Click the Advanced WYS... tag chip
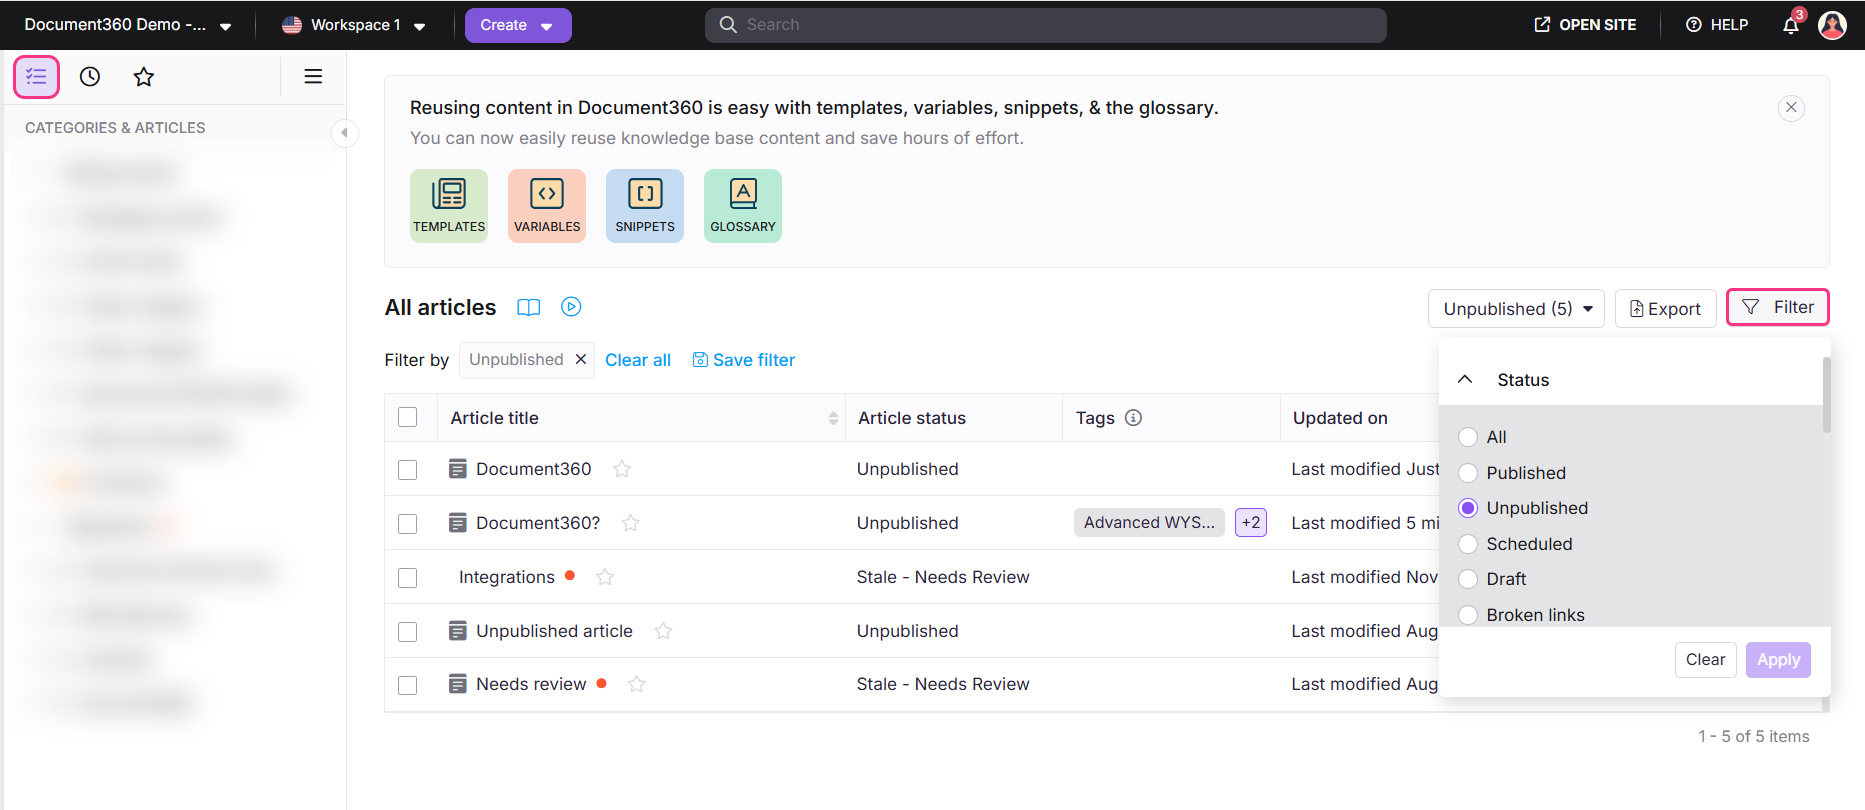This screenshot has width=1865, height=810. pos(1149,522)
